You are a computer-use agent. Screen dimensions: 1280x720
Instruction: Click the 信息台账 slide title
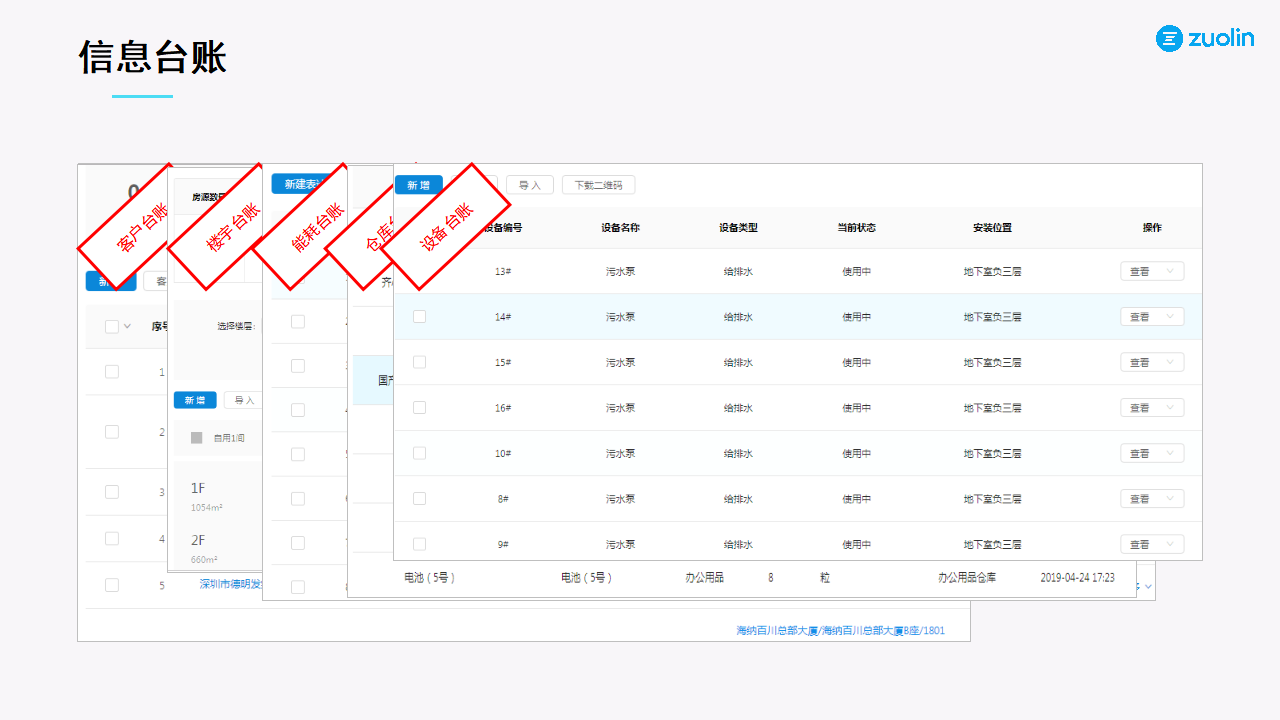point(153,57)
